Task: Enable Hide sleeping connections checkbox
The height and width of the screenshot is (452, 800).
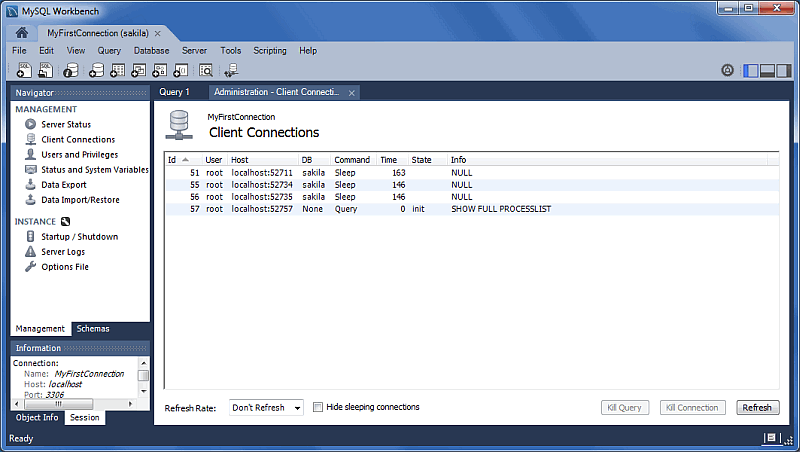Action: click(x=318, y=407)
